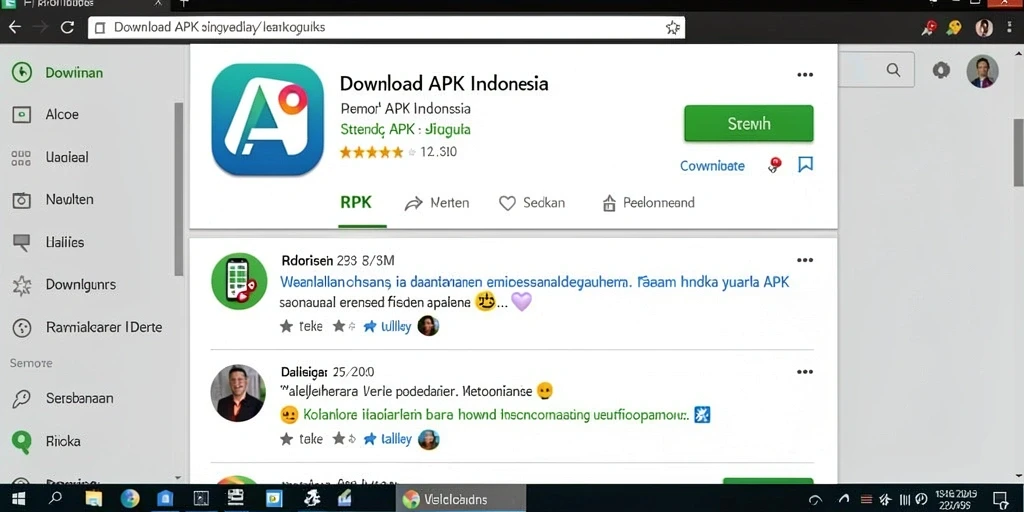
Task: Click talliey link under Daliisigar review
Action: (x=387, y=440)
